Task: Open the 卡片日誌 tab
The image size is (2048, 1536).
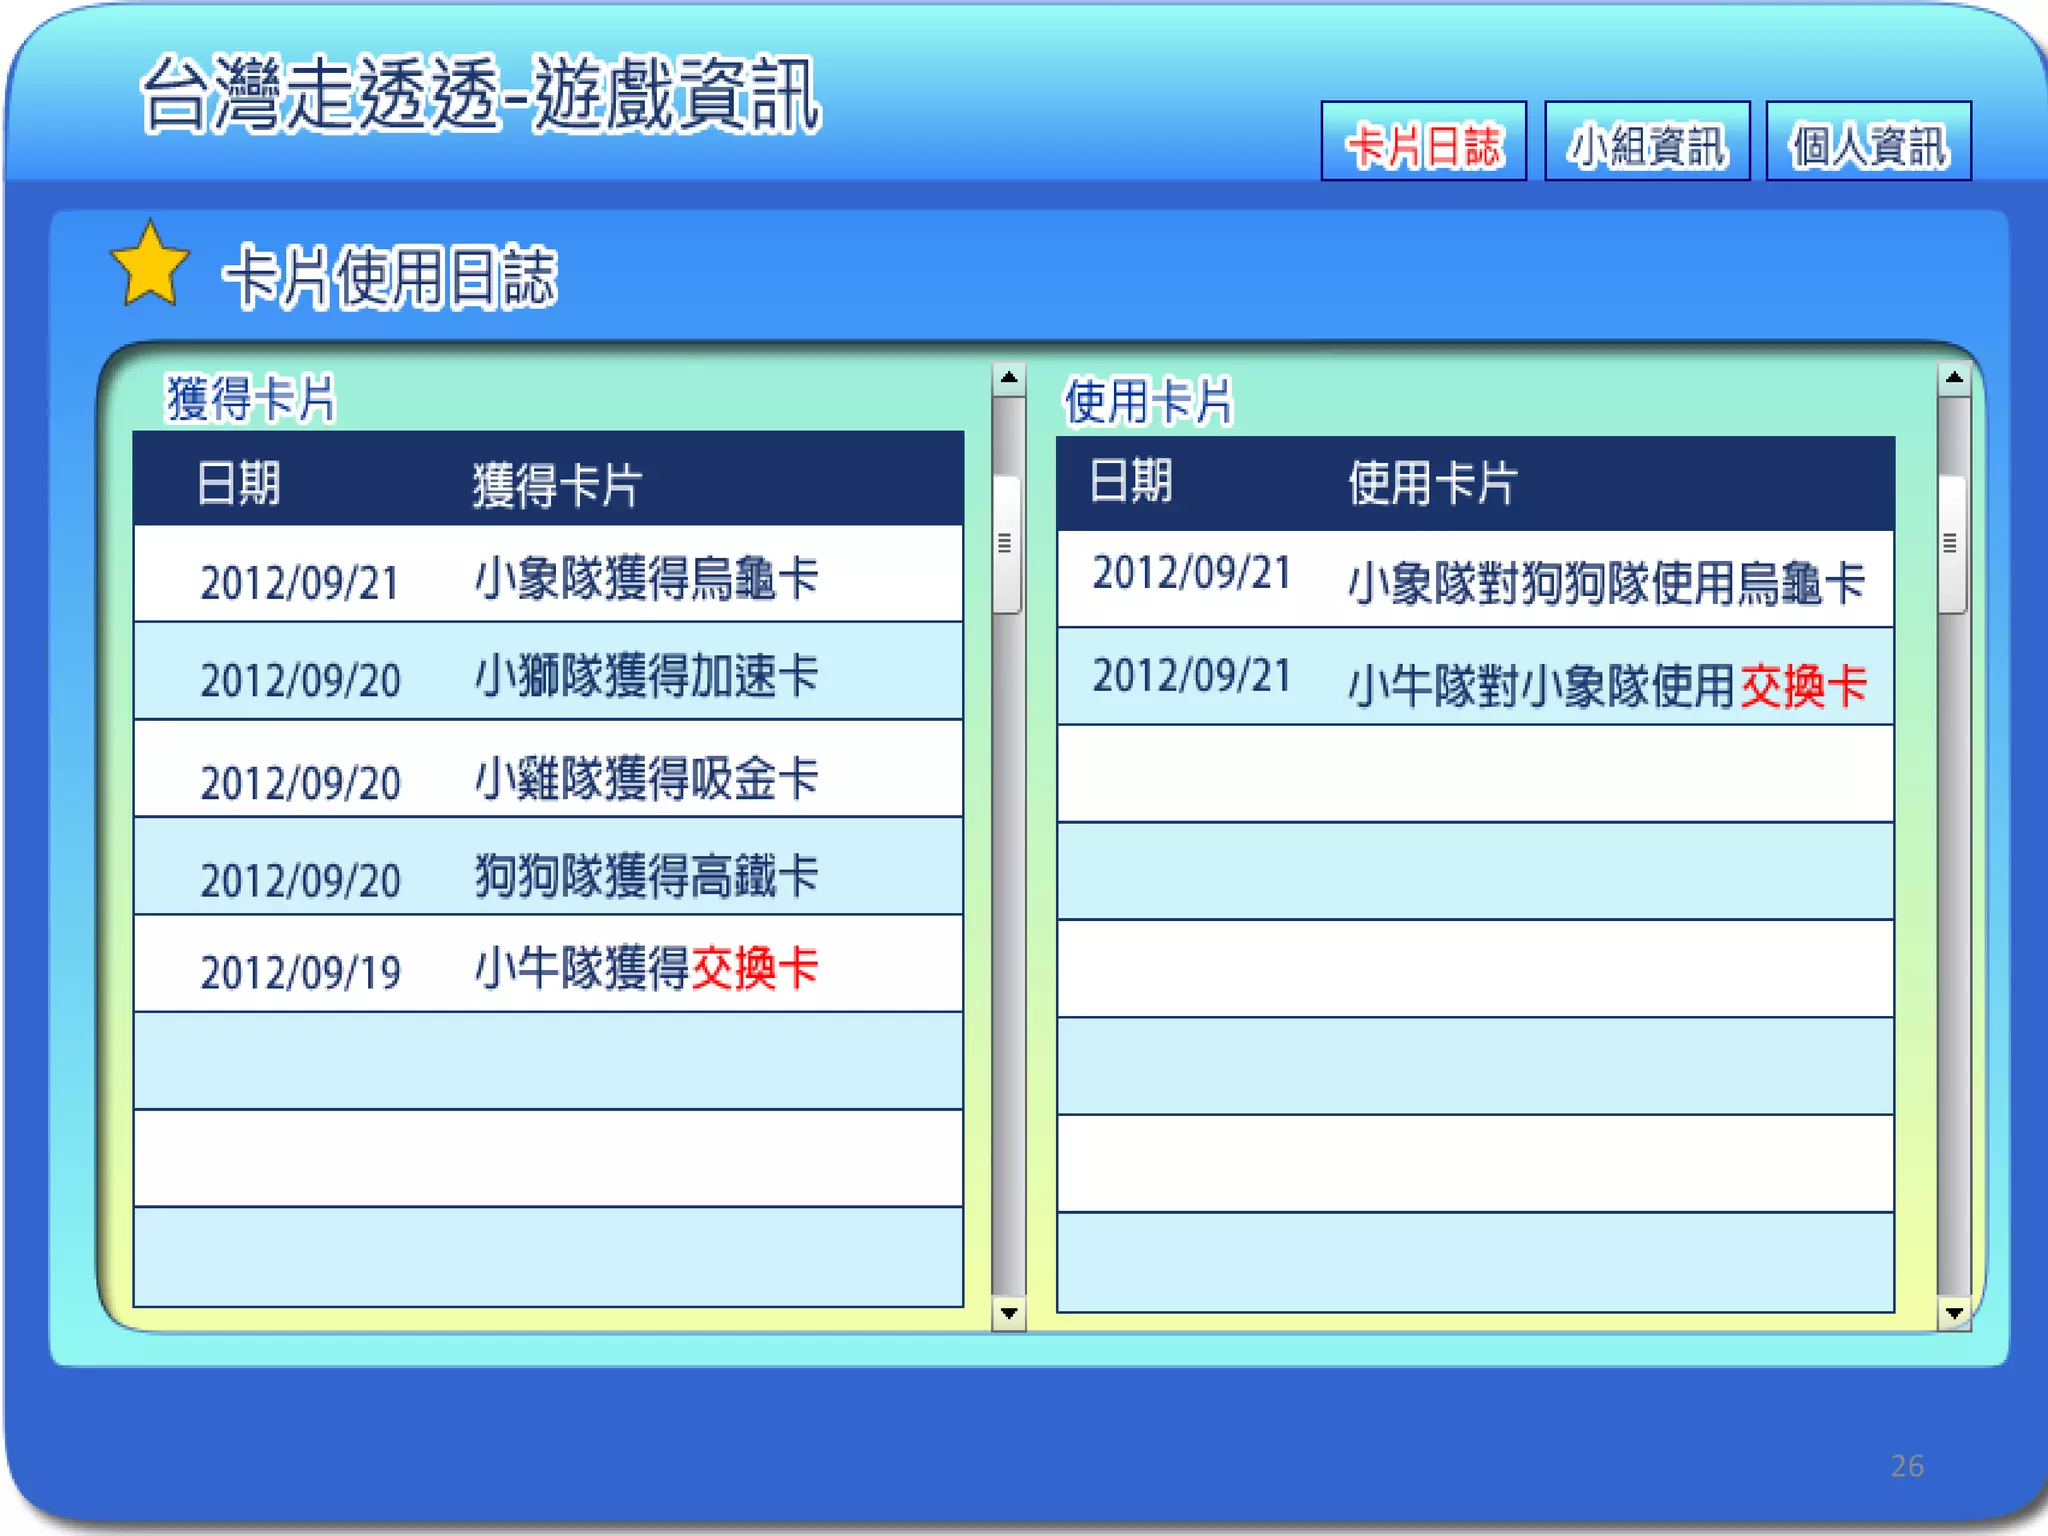Action: click(x=1422, y=143)
